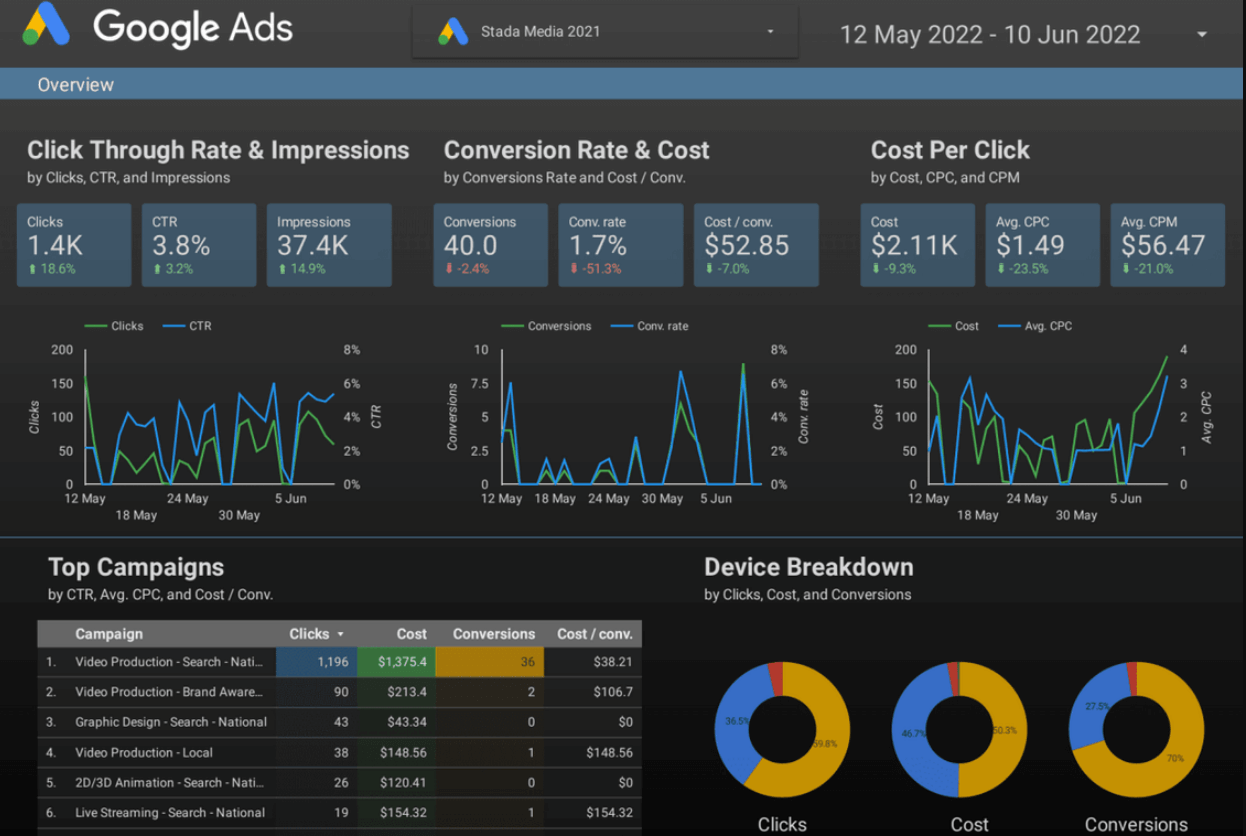Click the Conversions column header
This screenshot has height=836, width=1246.
494,634
